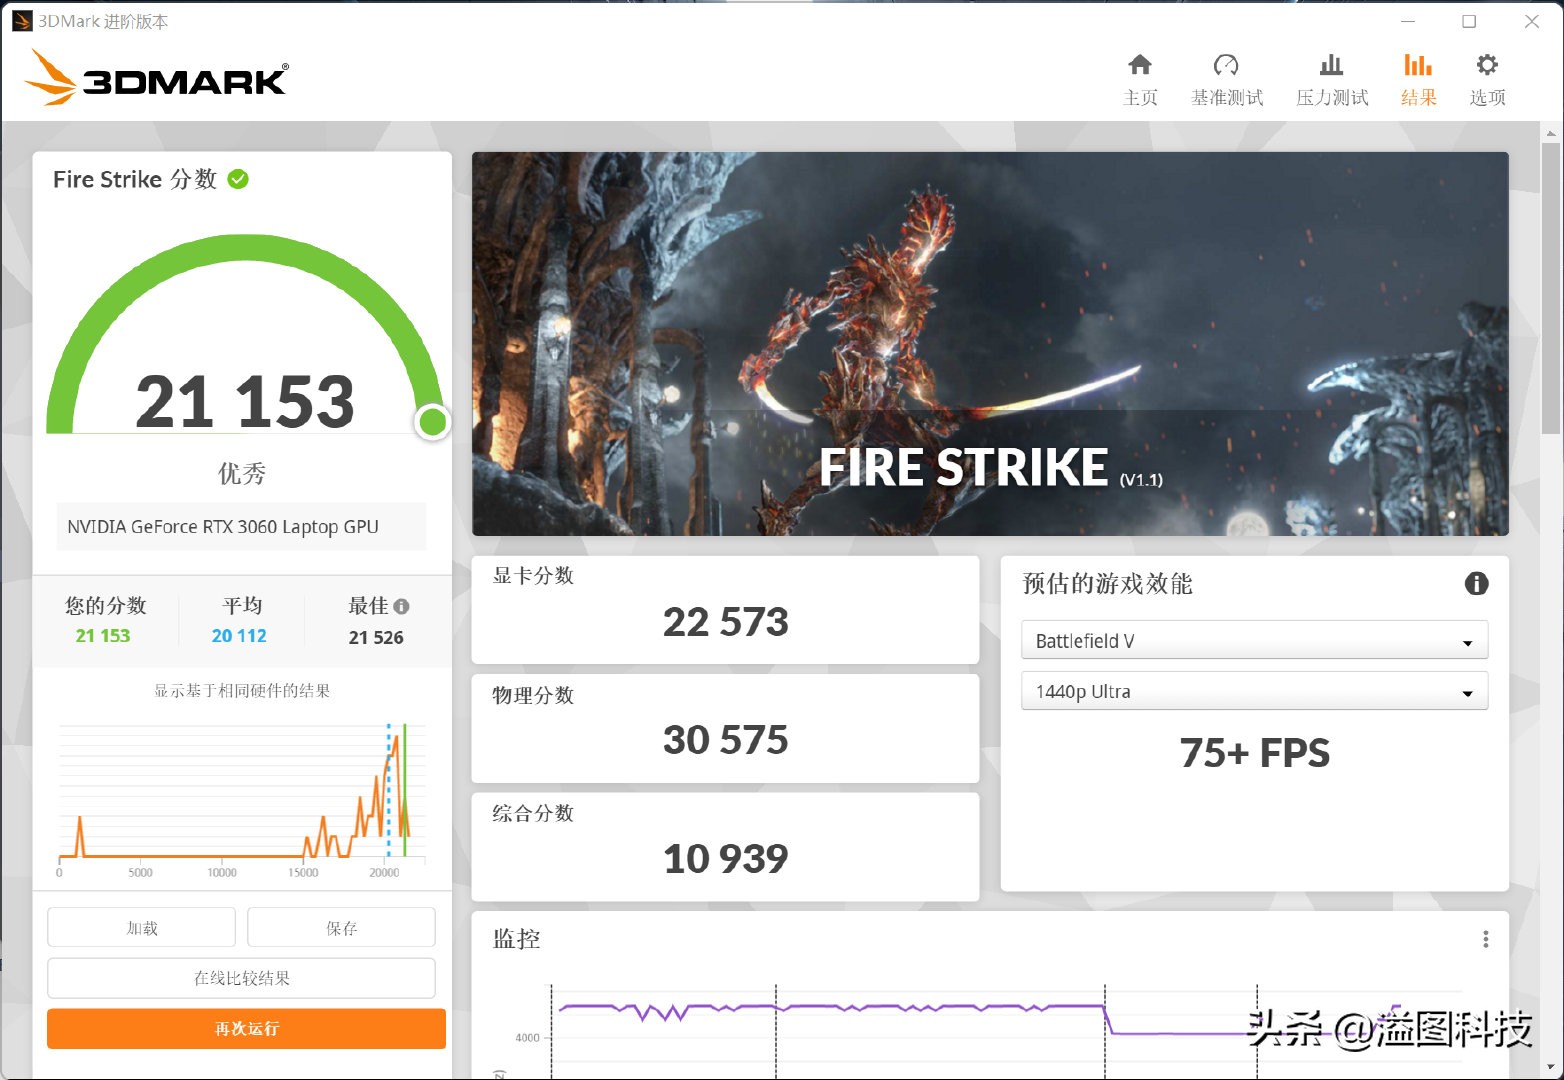Switch to the 选项 tab label

tap(1487, 97)
